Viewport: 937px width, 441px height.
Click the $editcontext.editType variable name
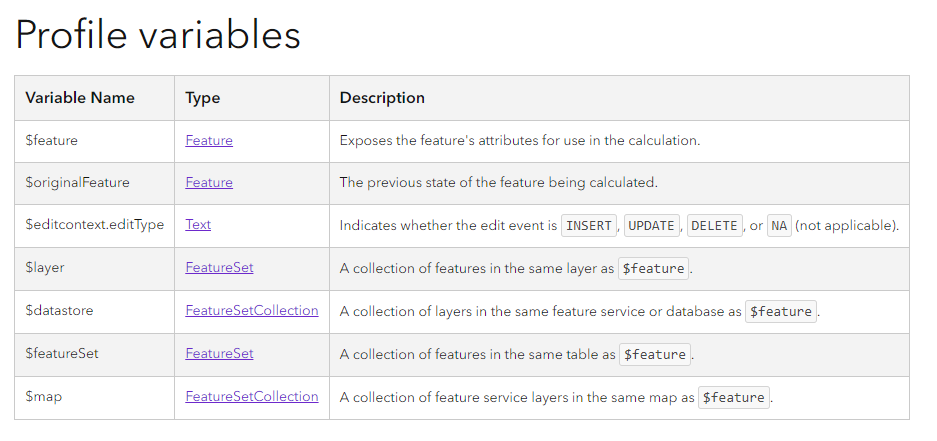click(95, 225)
